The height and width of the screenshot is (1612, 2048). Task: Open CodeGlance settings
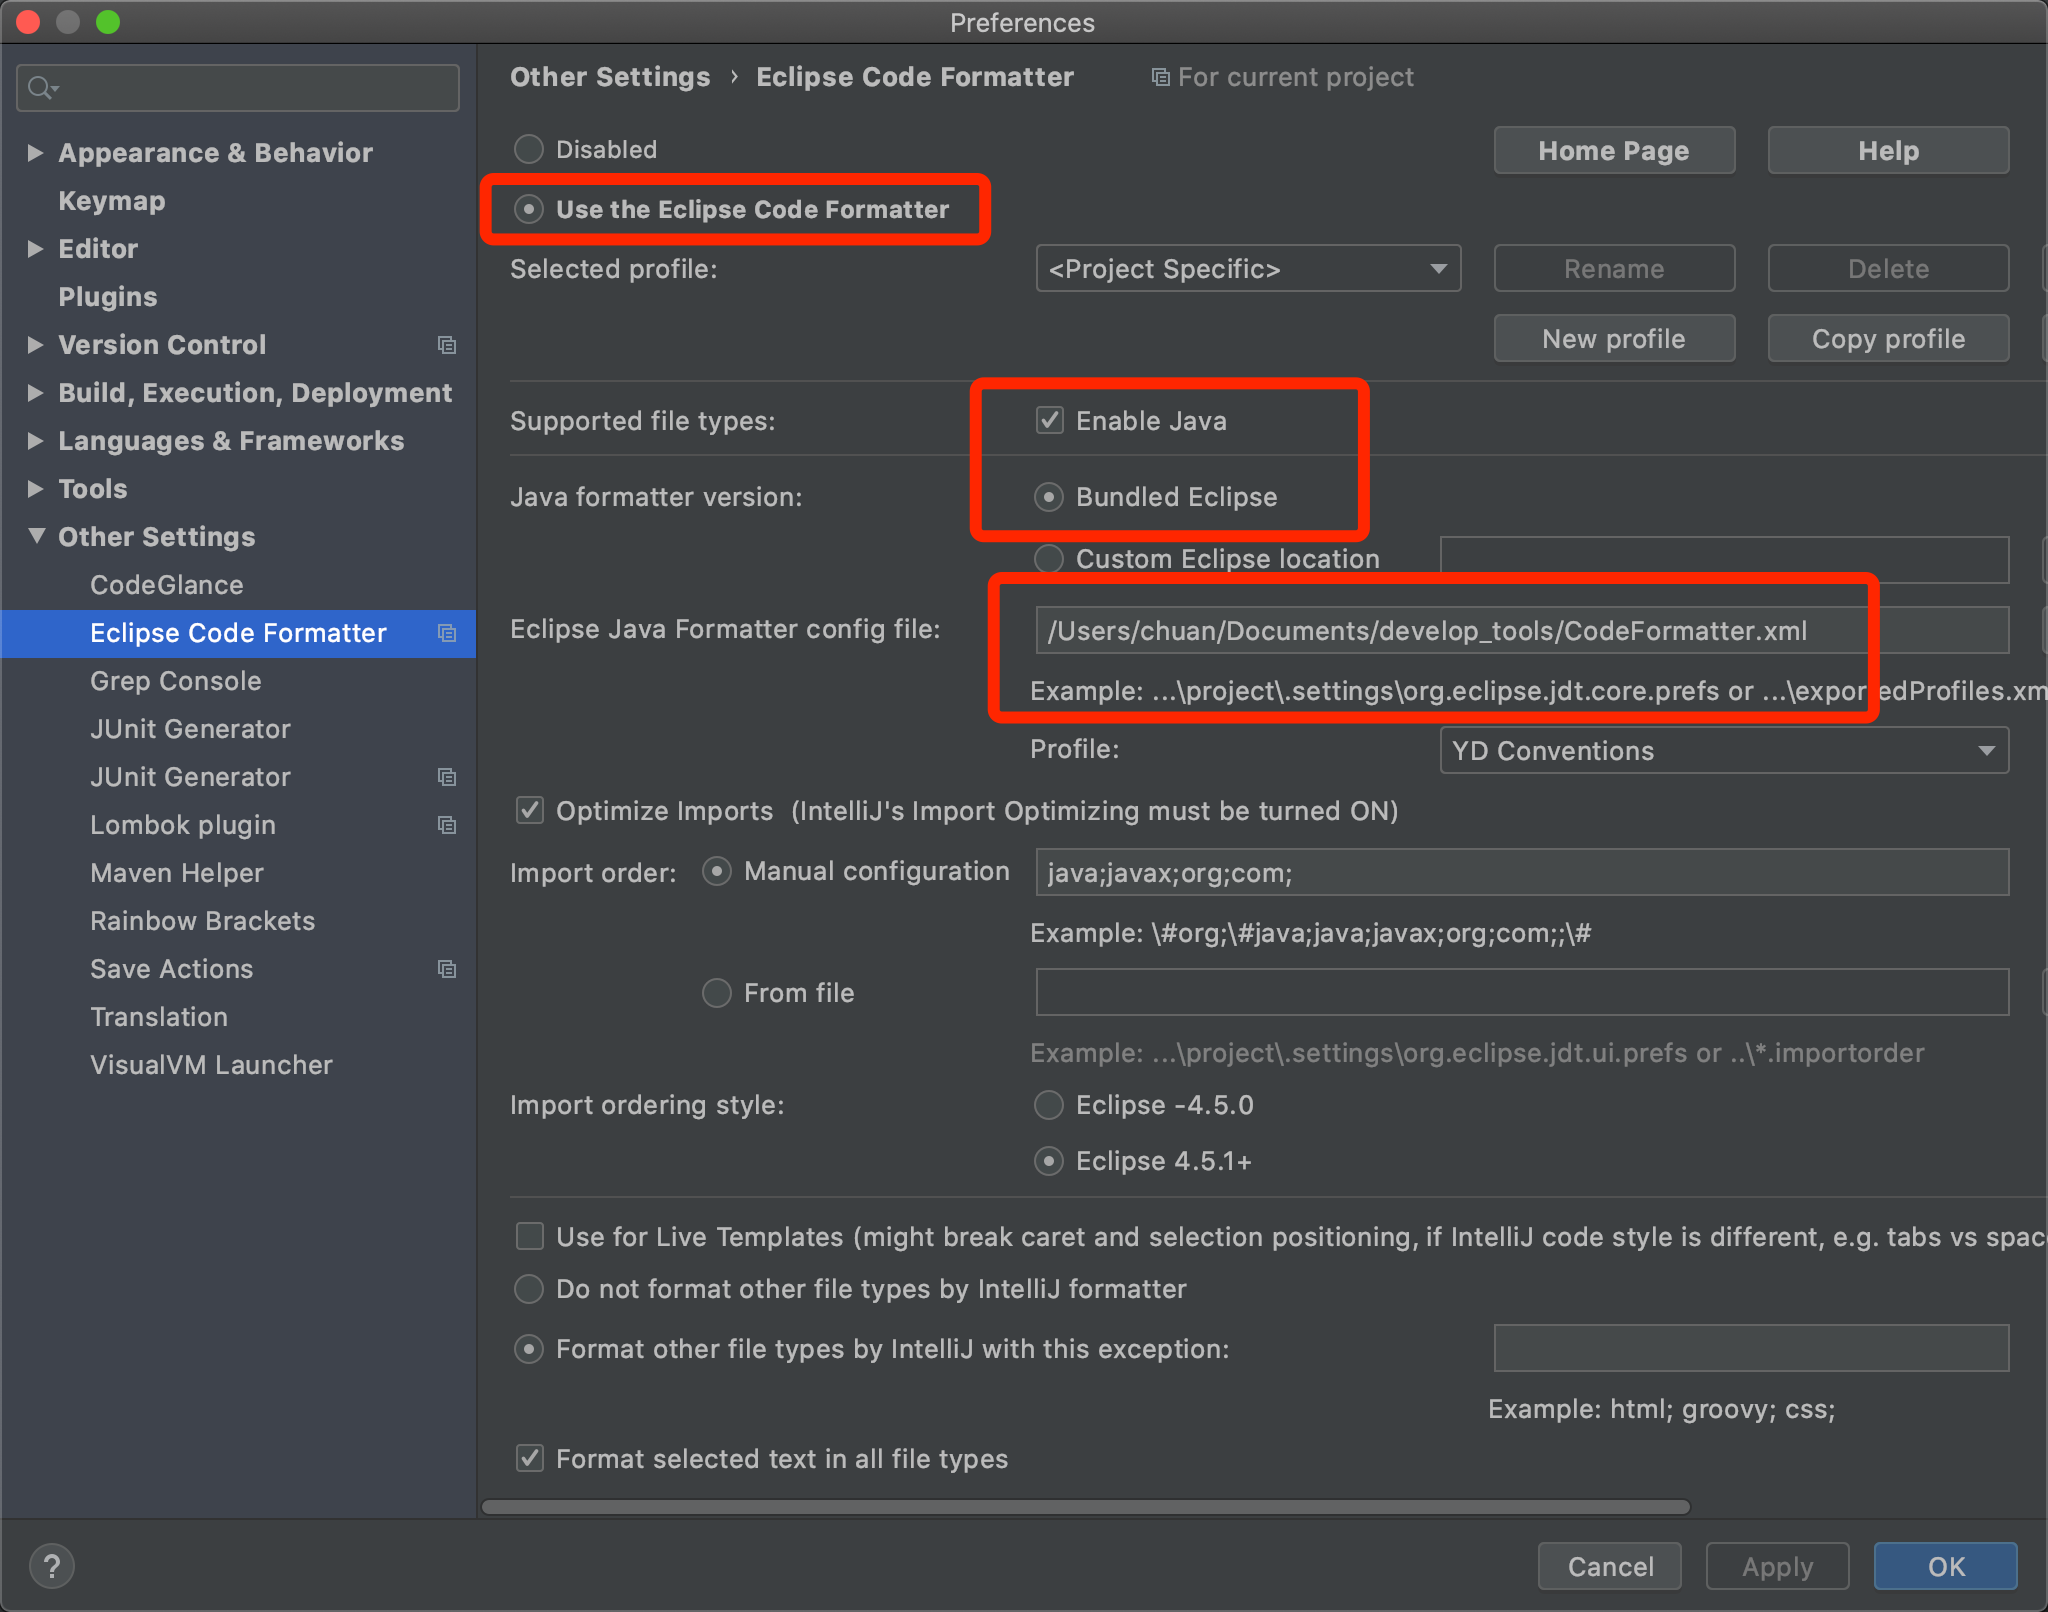pos(167,585)
